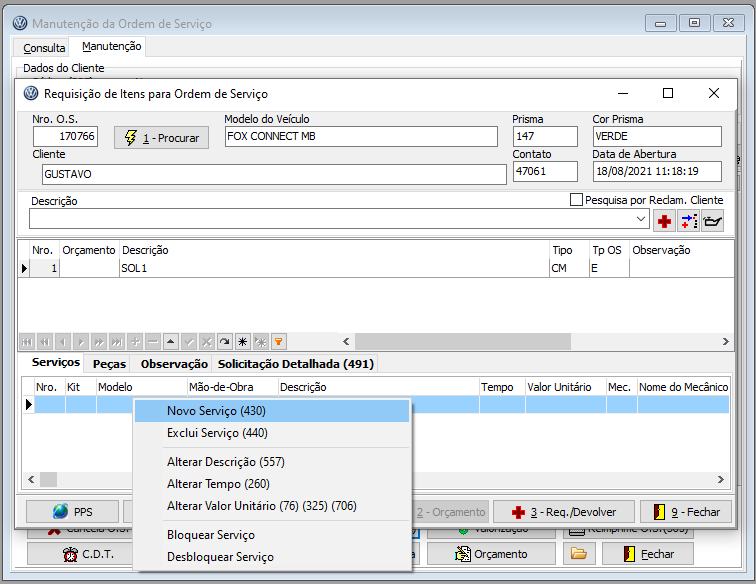
Task: Click the oil can icon button
Action: (x=712, y=221)
